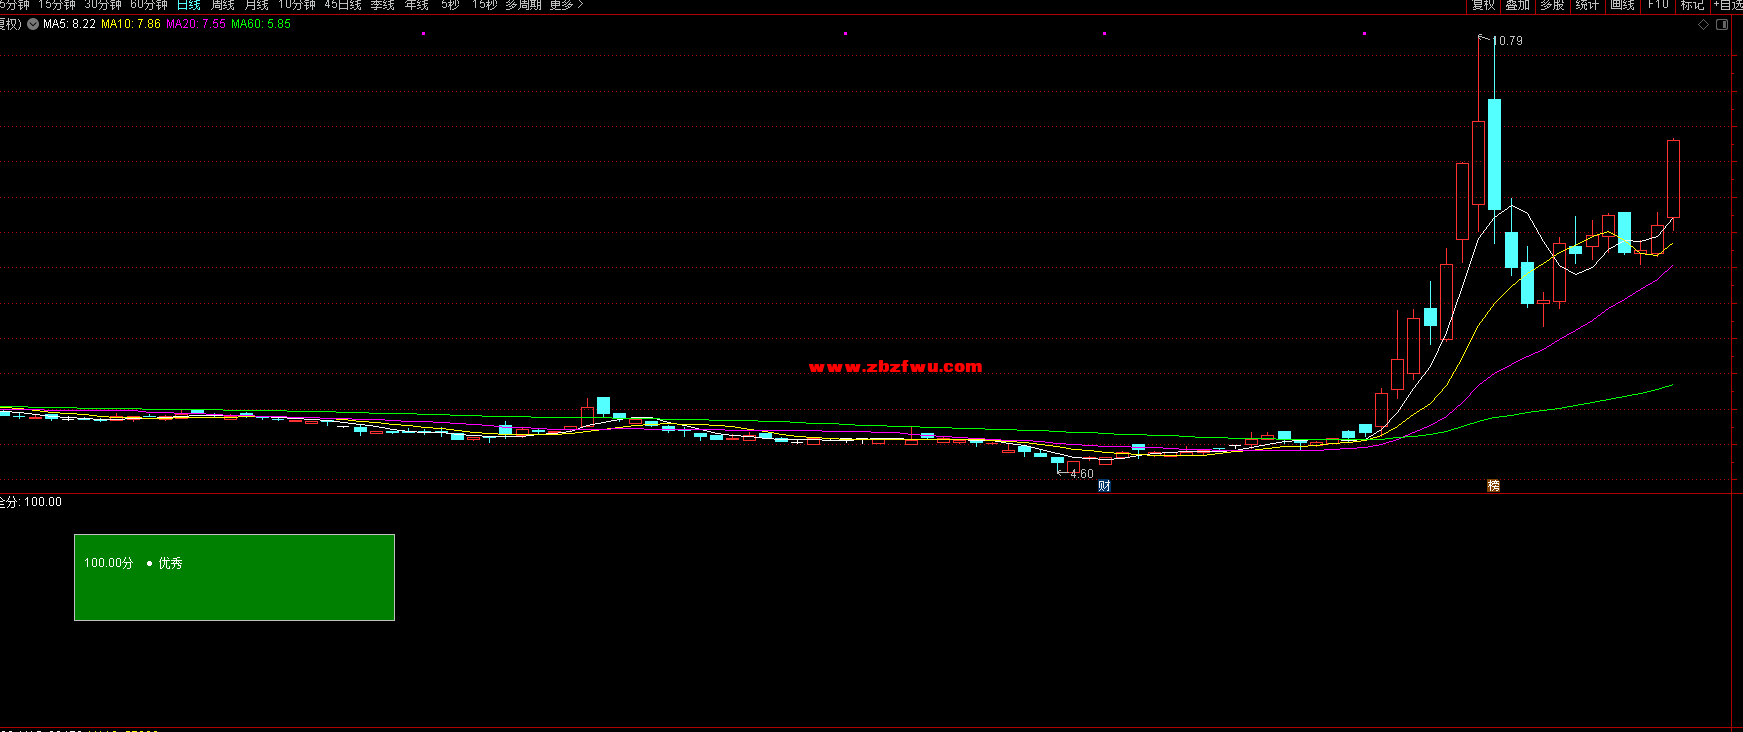Image resolution: width=1743 pixels, height=732 pixels.
Task: Toggle the side panel icon at chart top-right
Action: (x=1722, y=25)
